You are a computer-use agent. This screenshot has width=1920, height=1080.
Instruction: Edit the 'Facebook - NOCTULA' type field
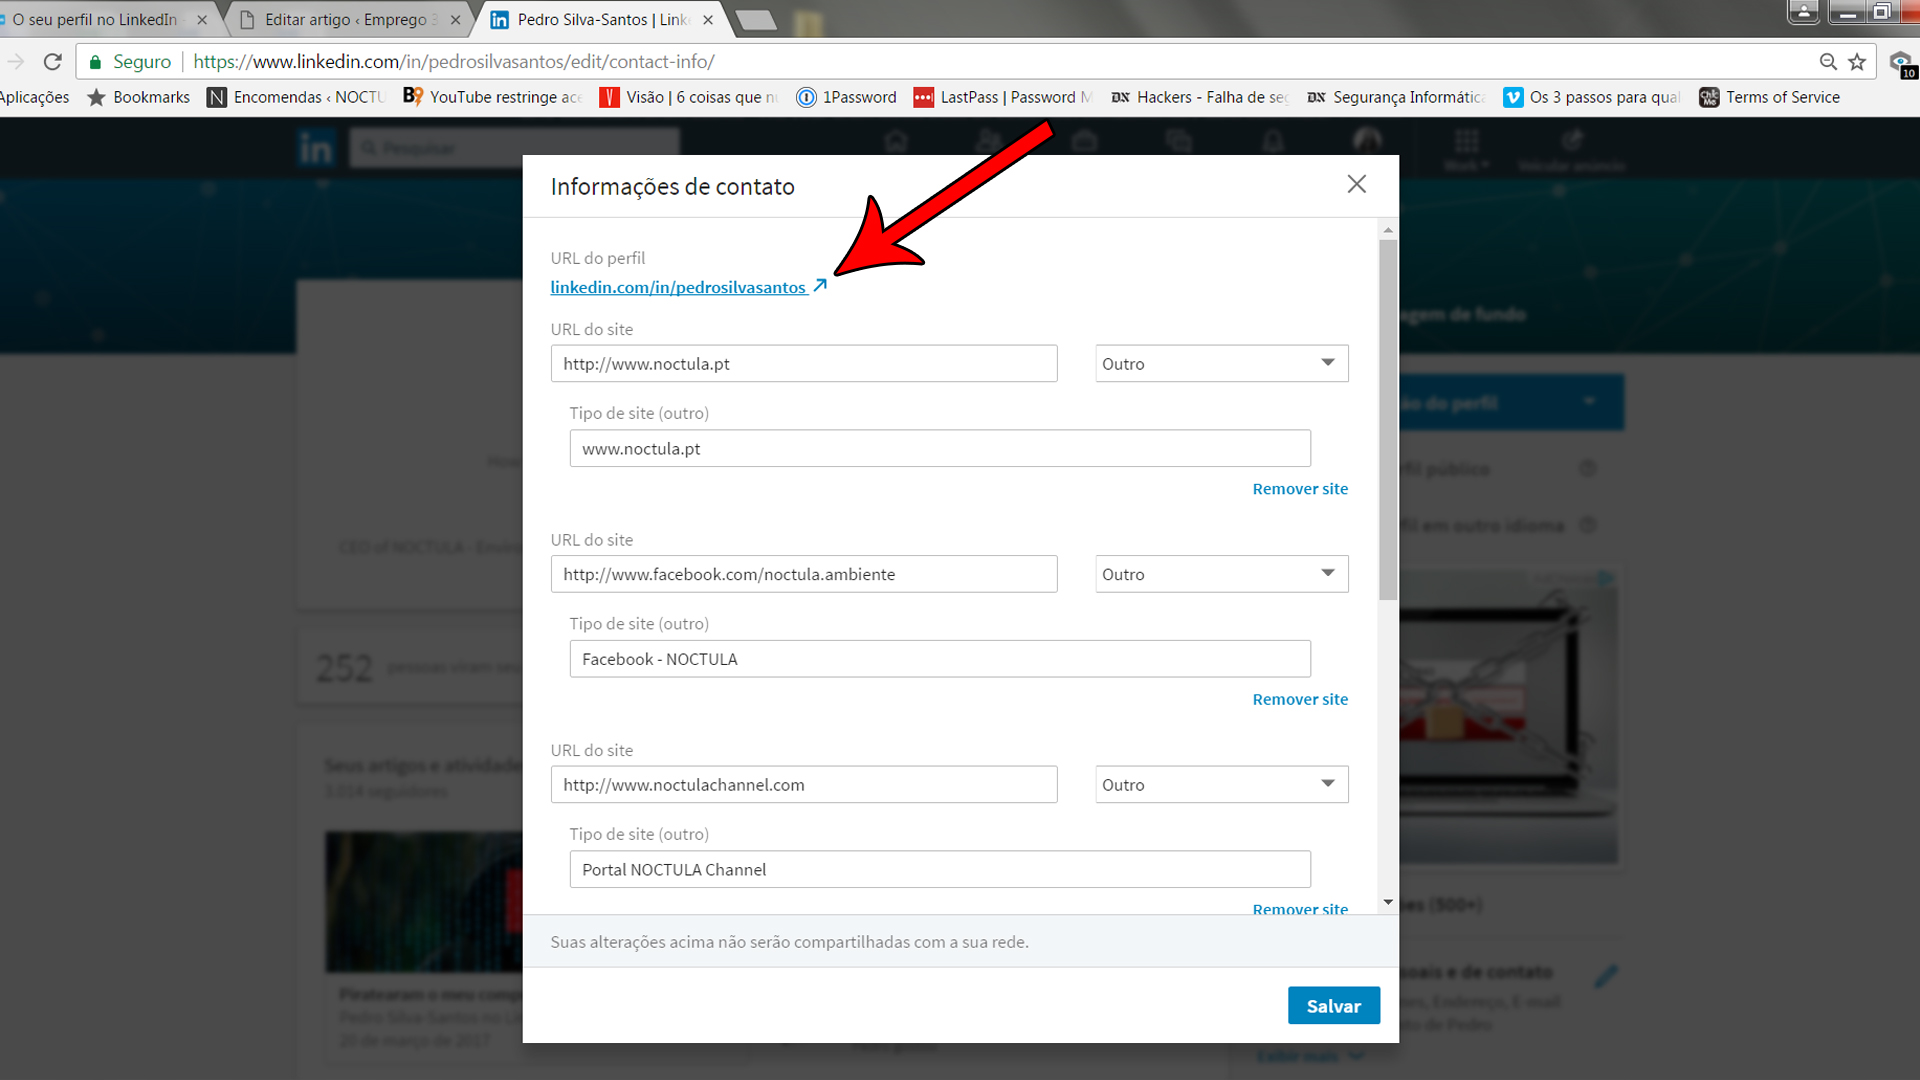point(940,659)
